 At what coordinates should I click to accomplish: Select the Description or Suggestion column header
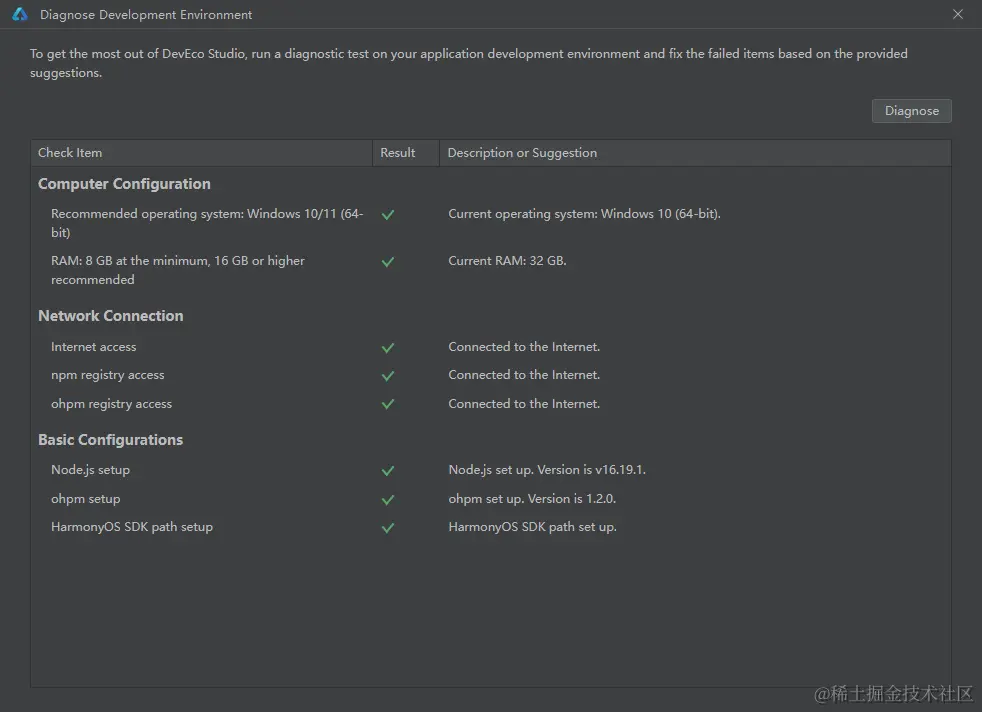tap(695, 153)
